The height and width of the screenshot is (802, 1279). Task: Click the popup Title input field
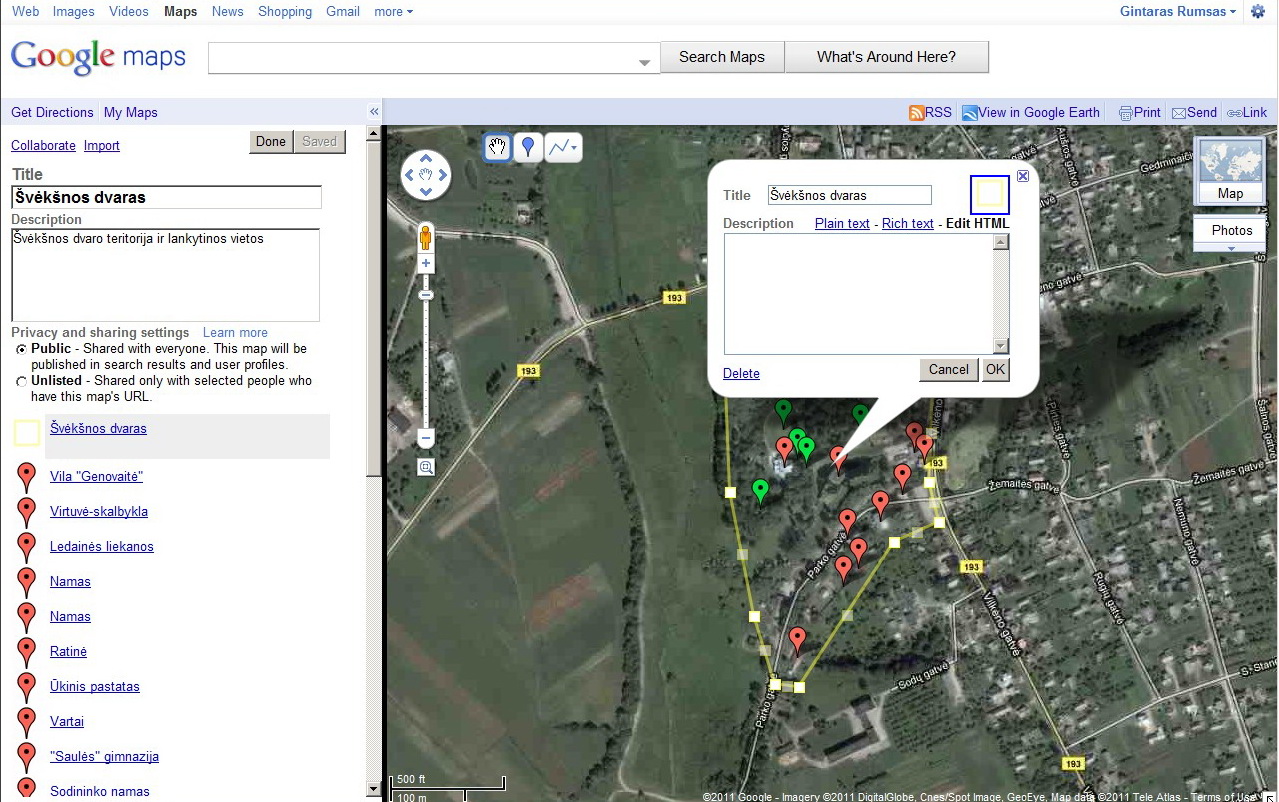(849, 196)
